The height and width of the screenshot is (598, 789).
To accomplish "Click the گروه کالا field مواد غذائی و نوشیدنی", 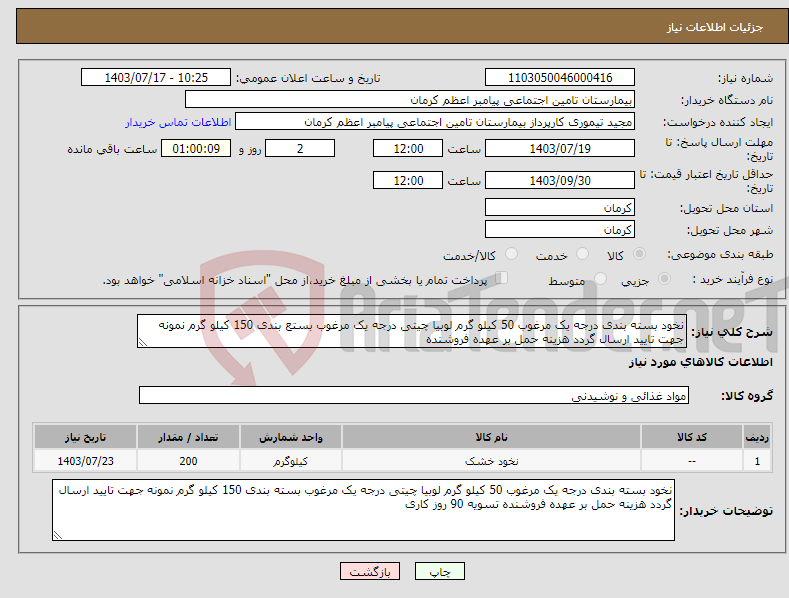I will (x=414, y=395).
